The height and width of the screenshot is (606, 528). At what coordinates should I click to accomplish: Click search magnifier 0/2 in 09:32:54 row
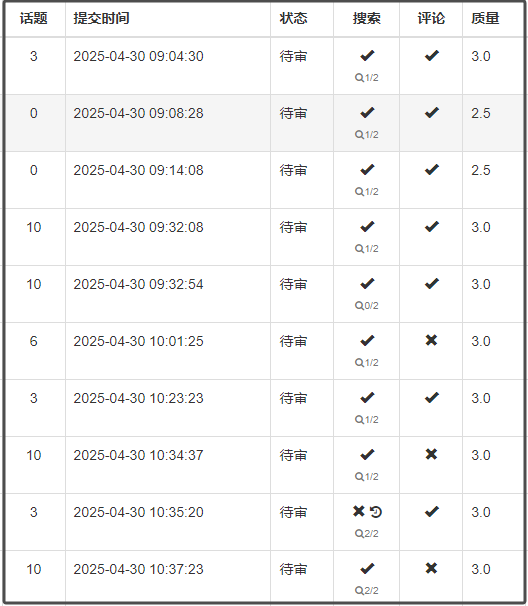[366, 306]
